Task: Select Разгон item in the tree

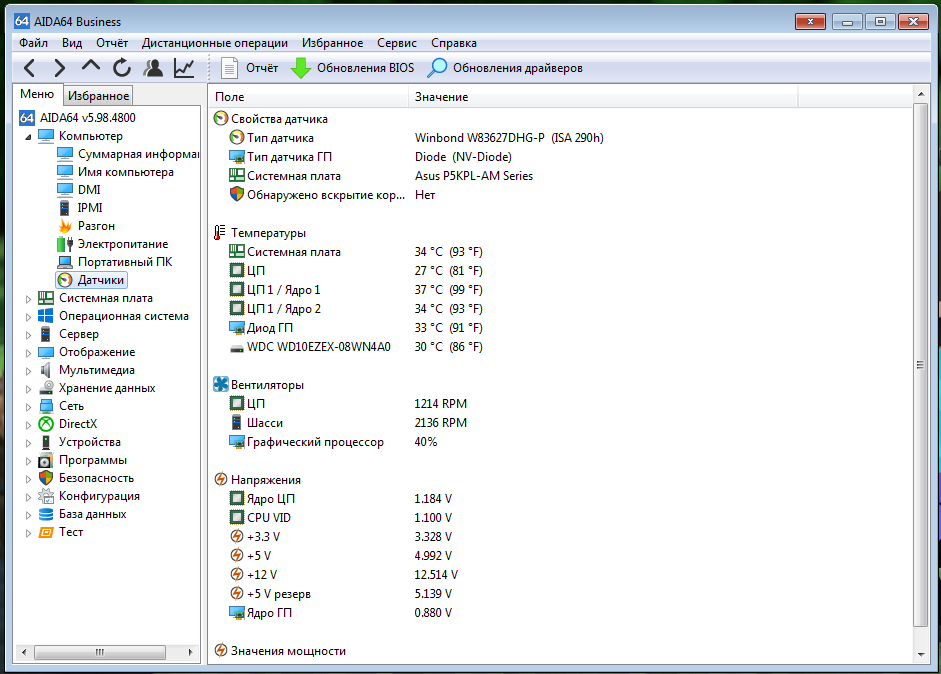Action: pos(96,226)
